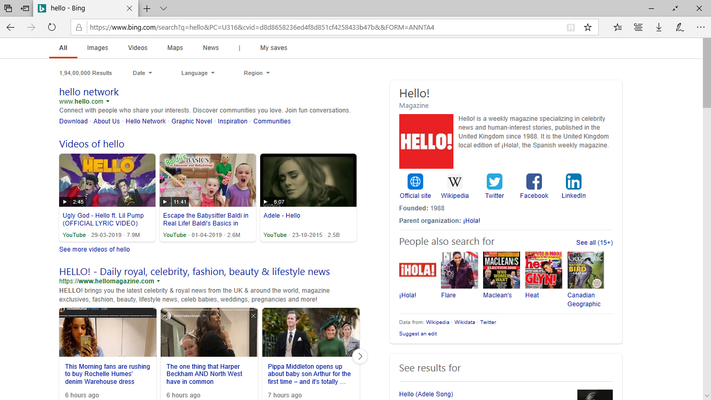
Task: Switch to the Videos tab
Action: point(137,48)
